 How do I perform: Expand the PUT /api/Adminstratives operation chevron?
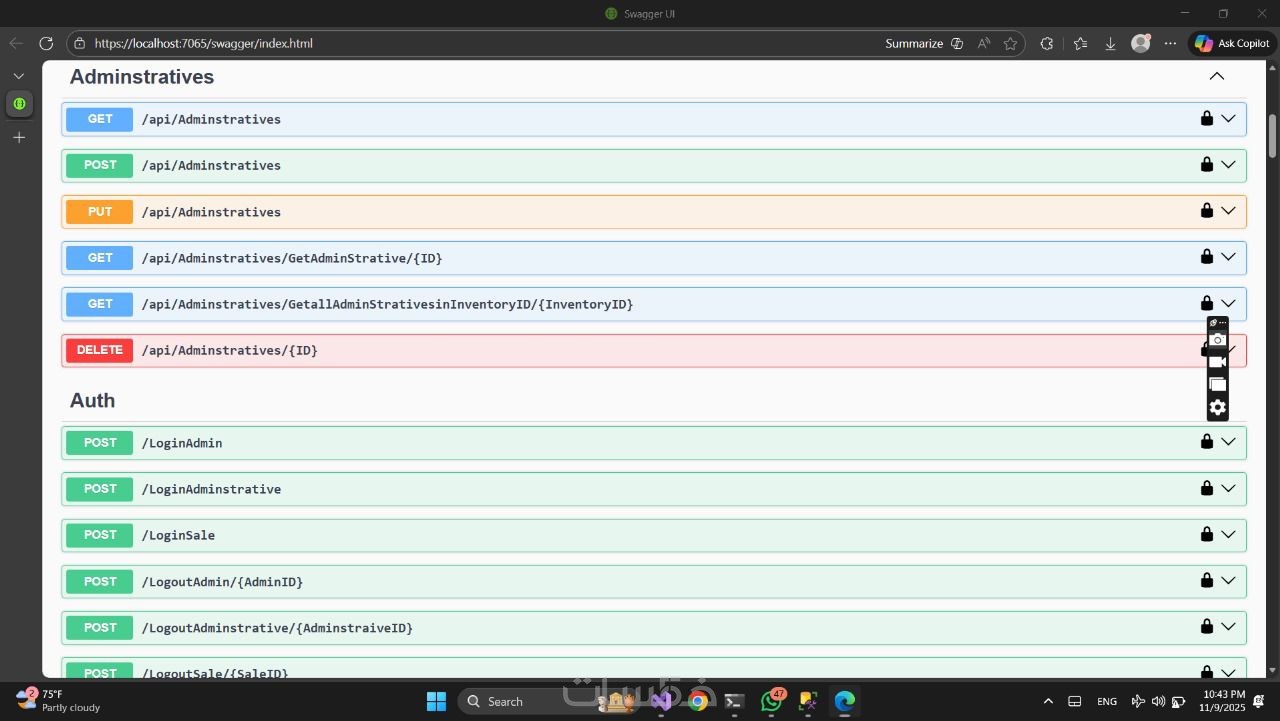click(x=1229, y=211)
